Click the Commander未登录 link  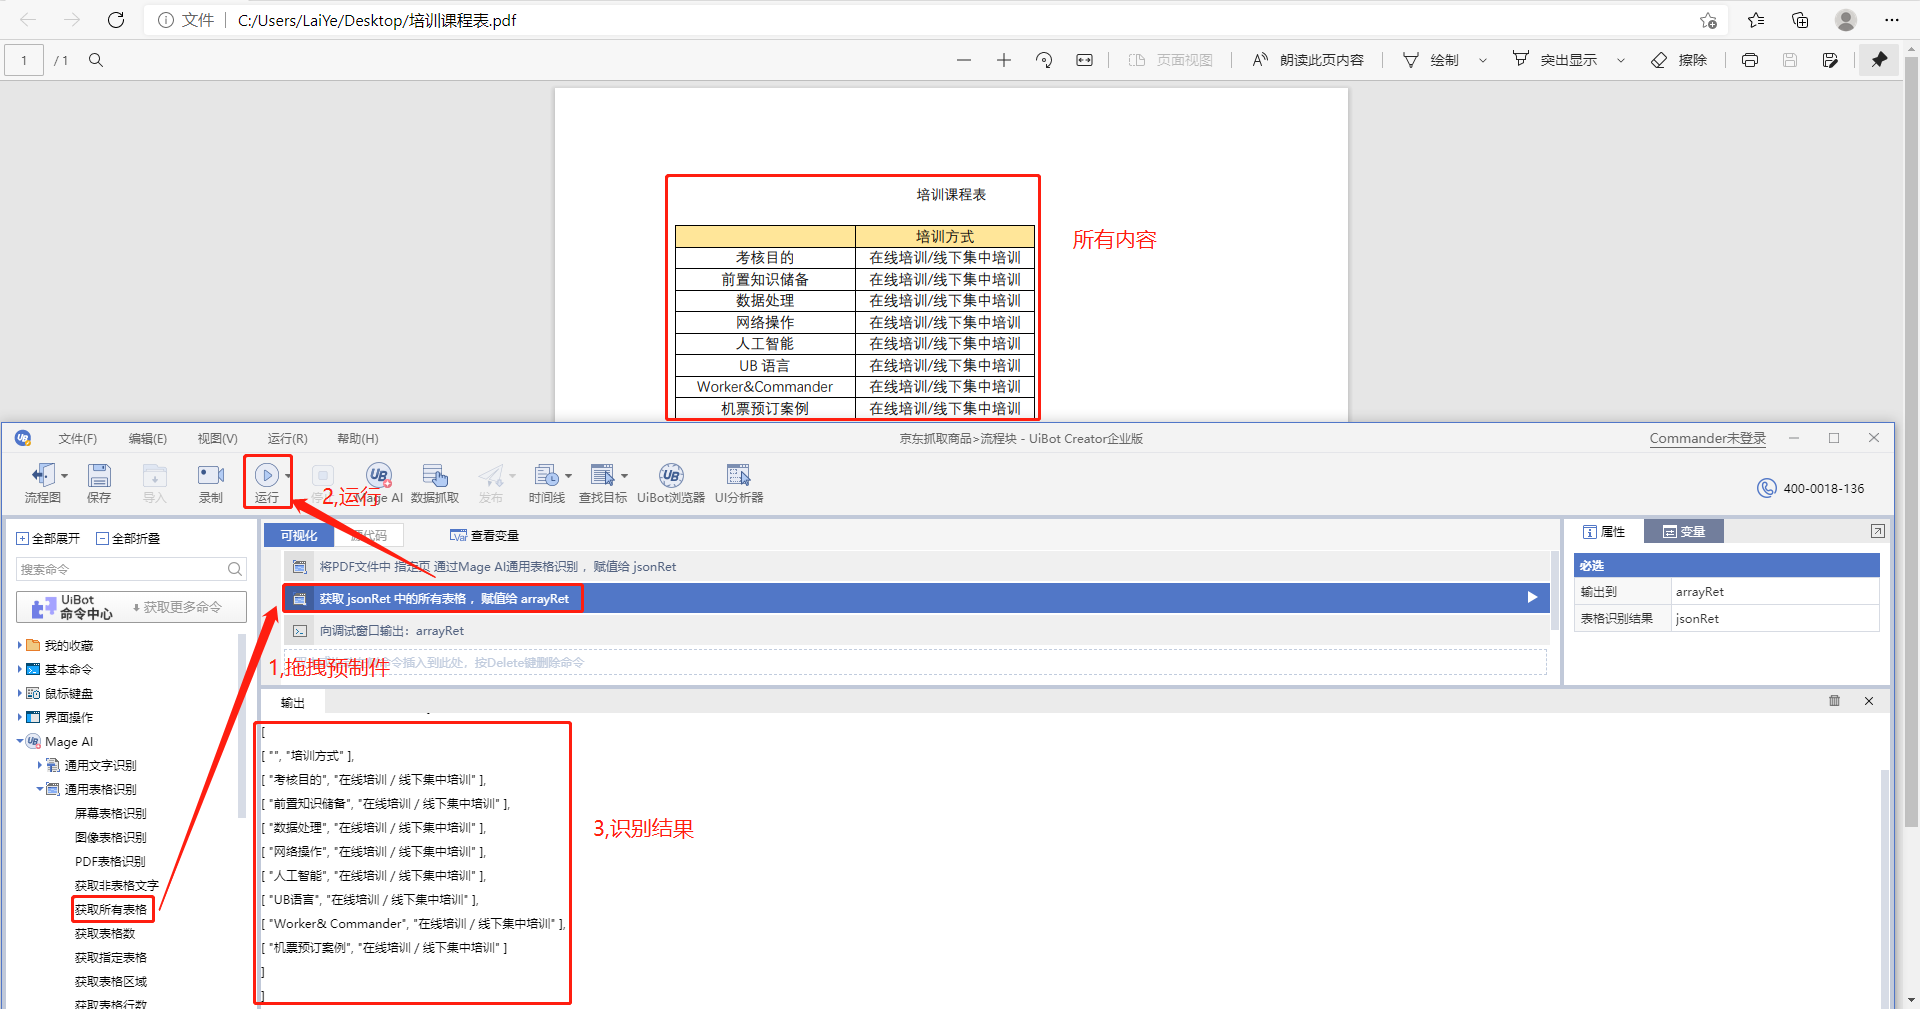(x=1707, y=438)
